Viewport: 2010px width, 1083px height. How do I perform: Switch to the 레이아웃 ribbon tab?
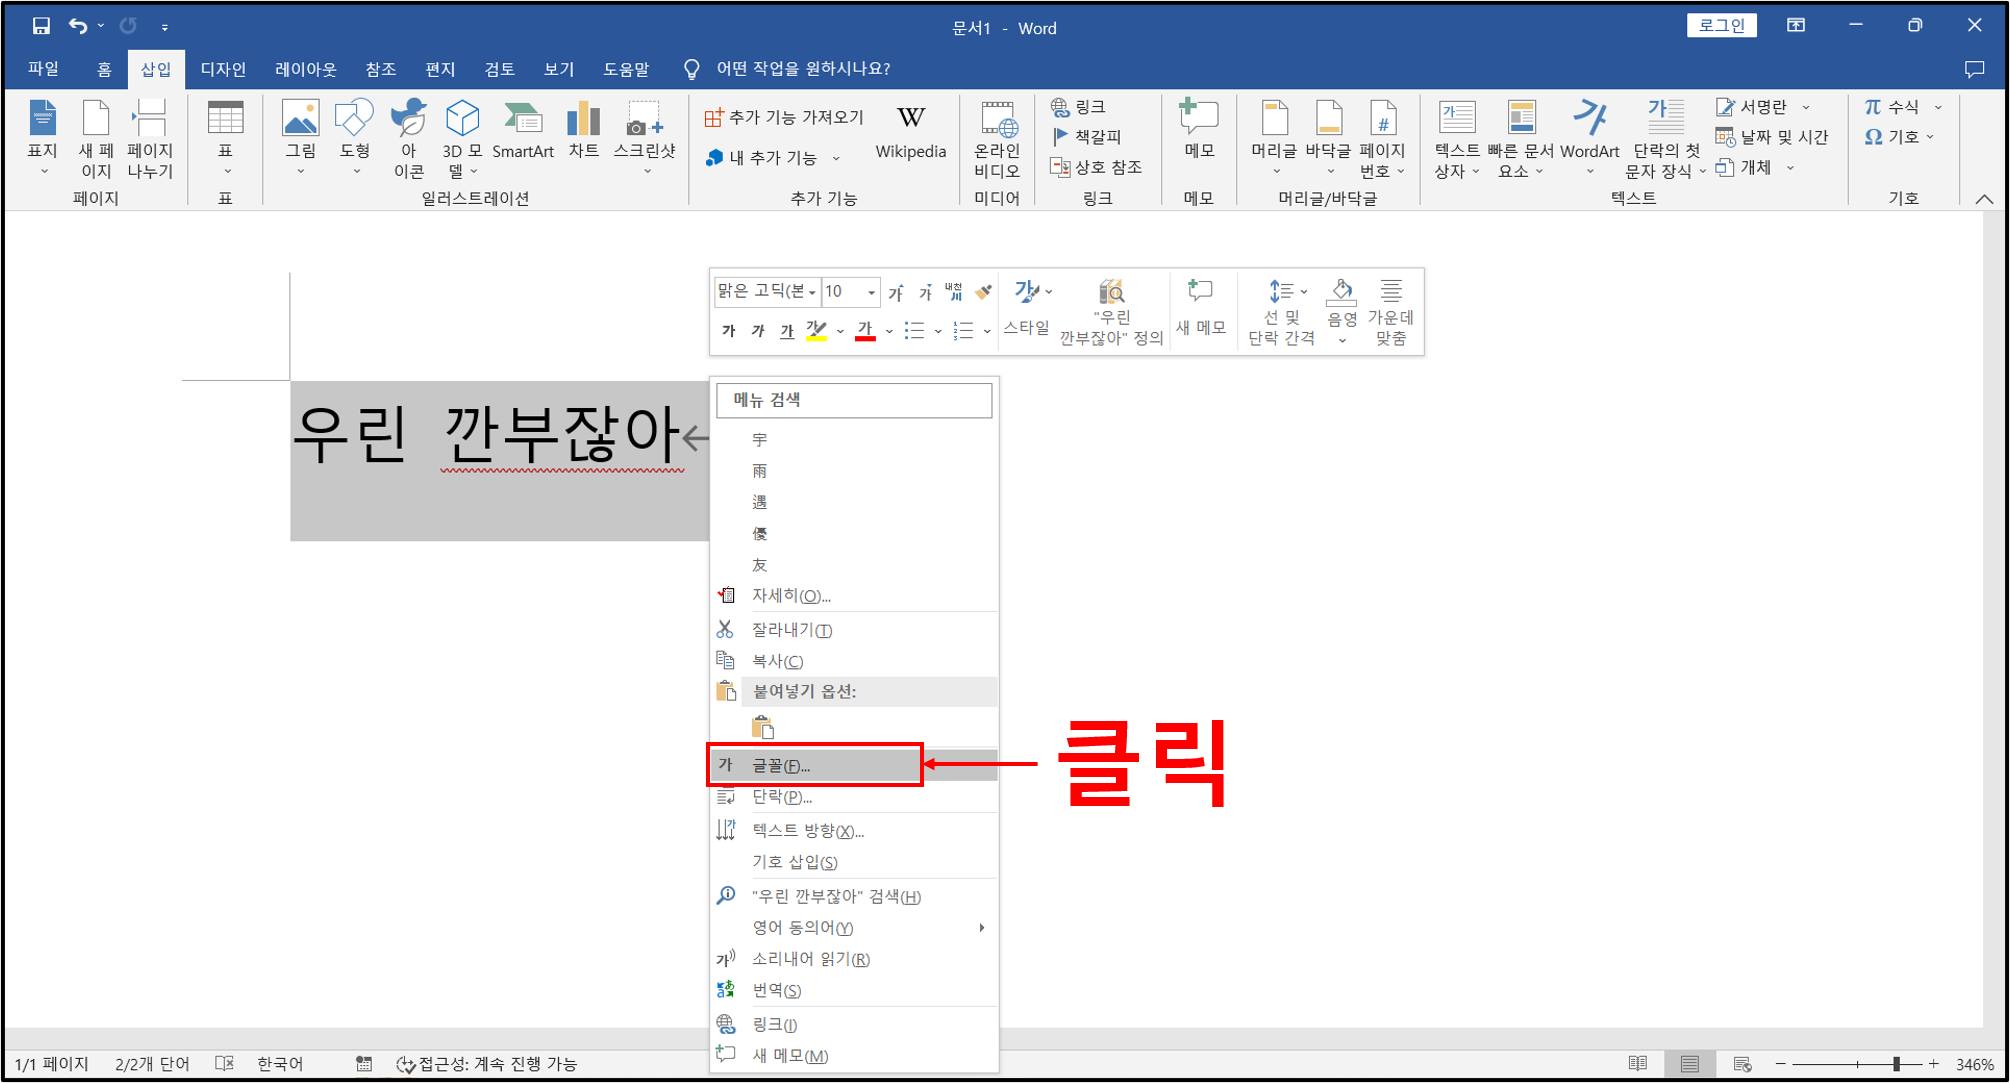pyautogui.click(x=305, y=69)
